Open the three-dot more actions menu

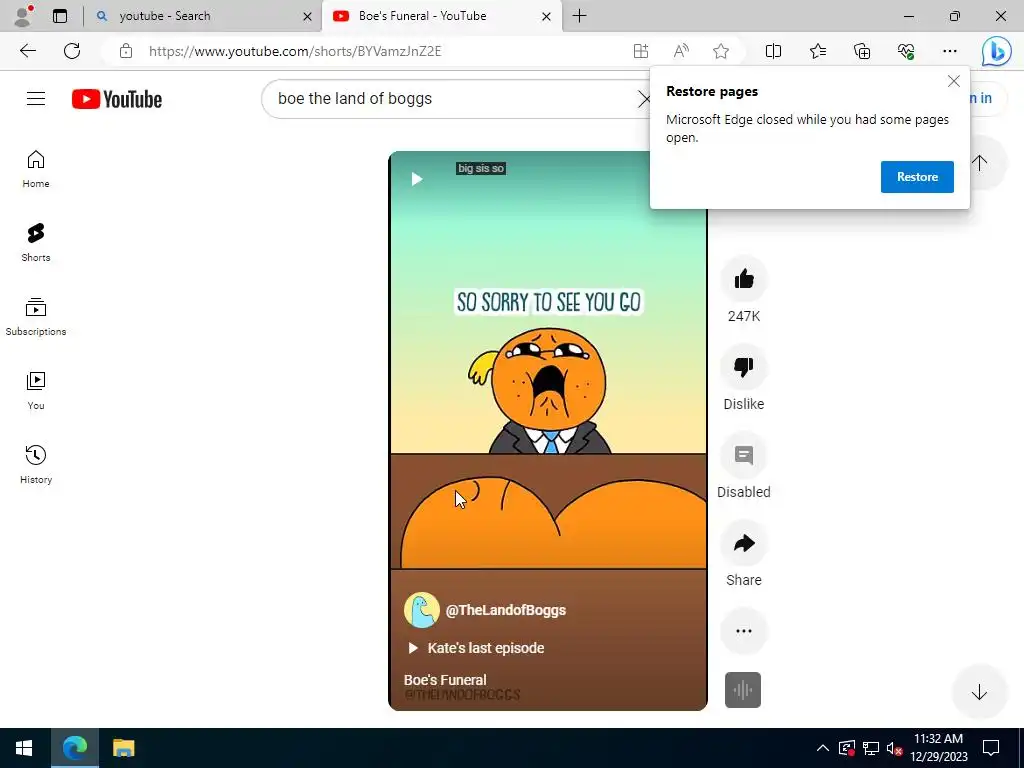point(744,631)
